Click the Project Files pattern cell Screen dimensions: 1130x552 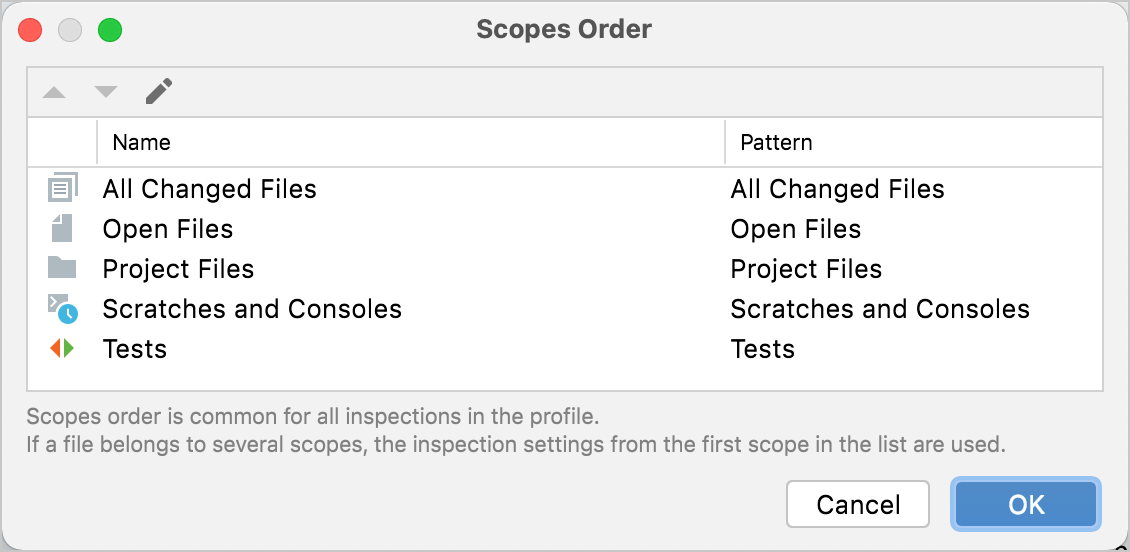tap(806, 269)
